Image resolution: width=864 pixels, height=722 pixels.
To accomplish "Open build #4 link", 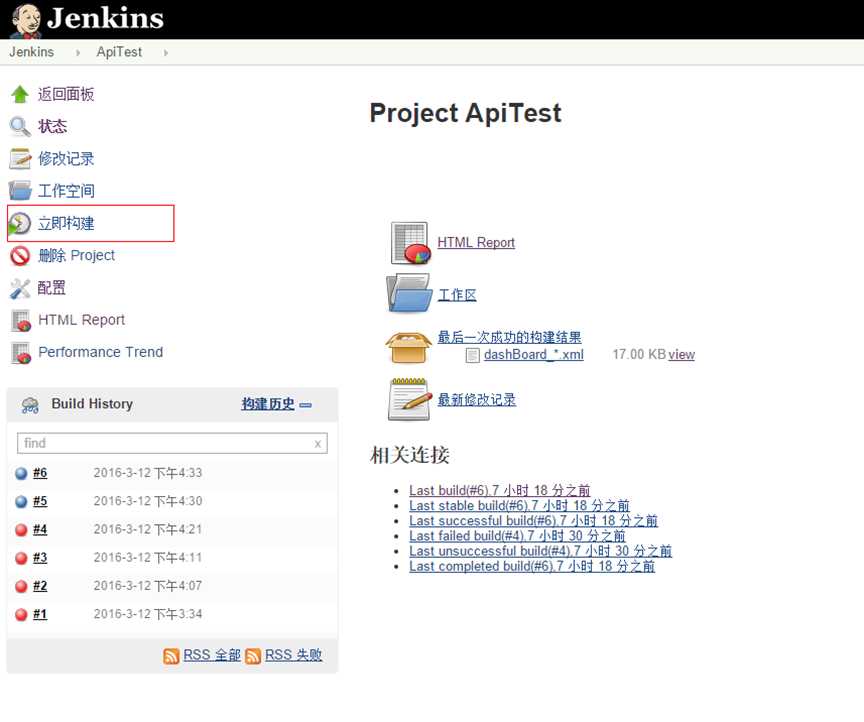I will [40, 530].
